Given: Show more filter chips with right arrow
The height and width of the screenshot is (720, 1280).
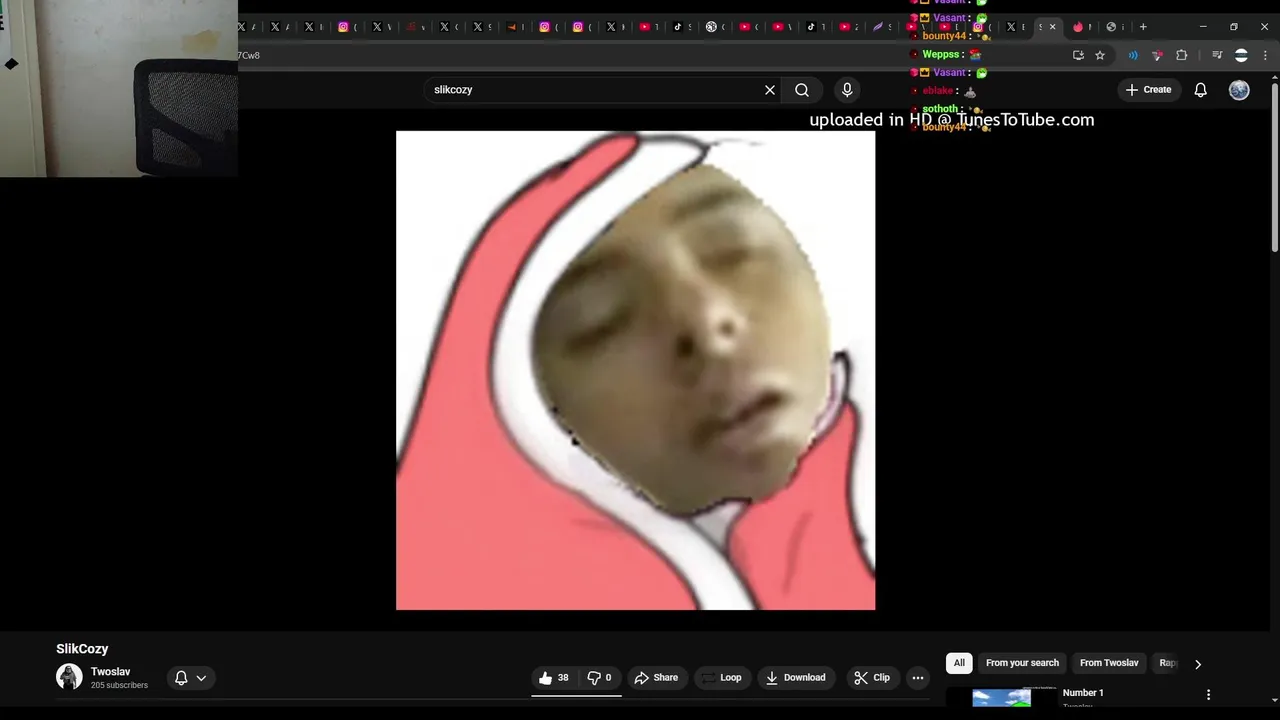Looking at the screenshot, I should (1197, 664).
